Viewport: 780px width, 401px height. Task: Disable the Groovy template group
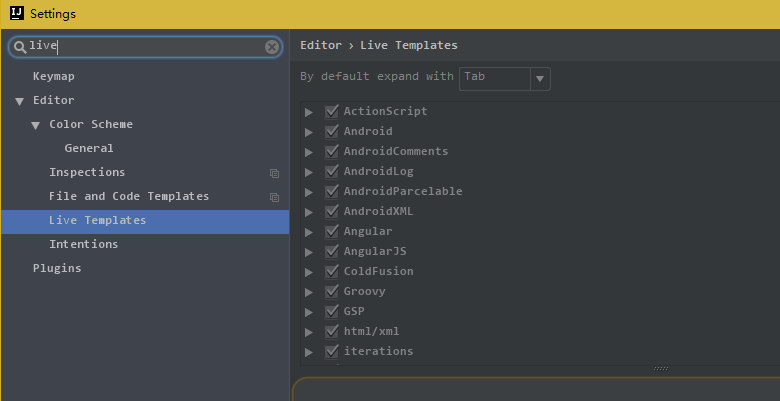coord(332,291)
